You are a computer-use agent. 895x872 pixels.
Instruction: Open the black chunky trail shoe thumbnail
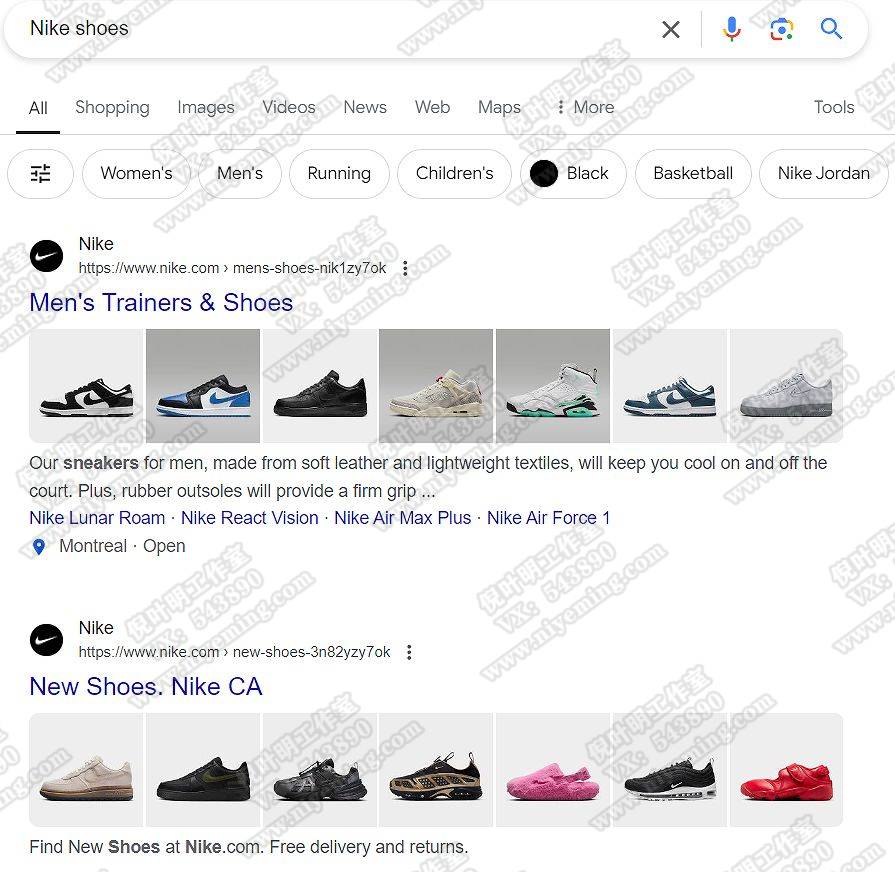pos(320,770)
